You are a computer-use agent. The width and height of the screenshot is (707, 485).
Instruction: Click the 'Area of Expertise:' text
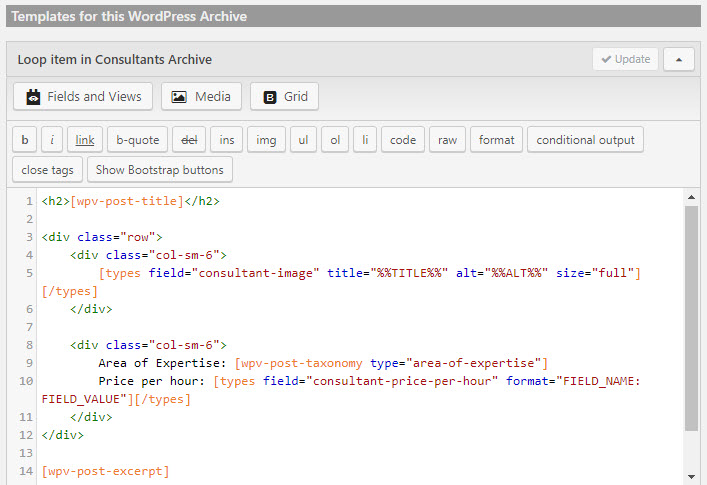click(x=162, y=363)
